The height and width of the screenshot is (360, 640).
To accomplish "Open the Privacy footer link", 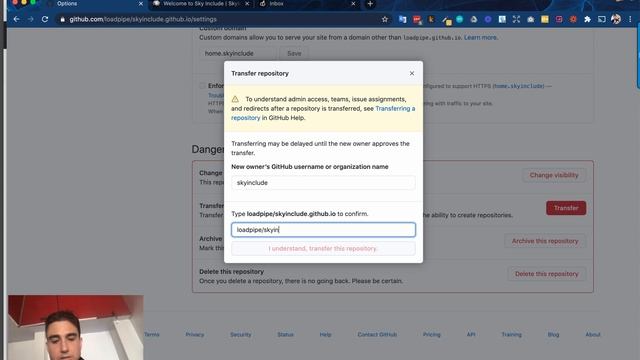I will (195, 334).
